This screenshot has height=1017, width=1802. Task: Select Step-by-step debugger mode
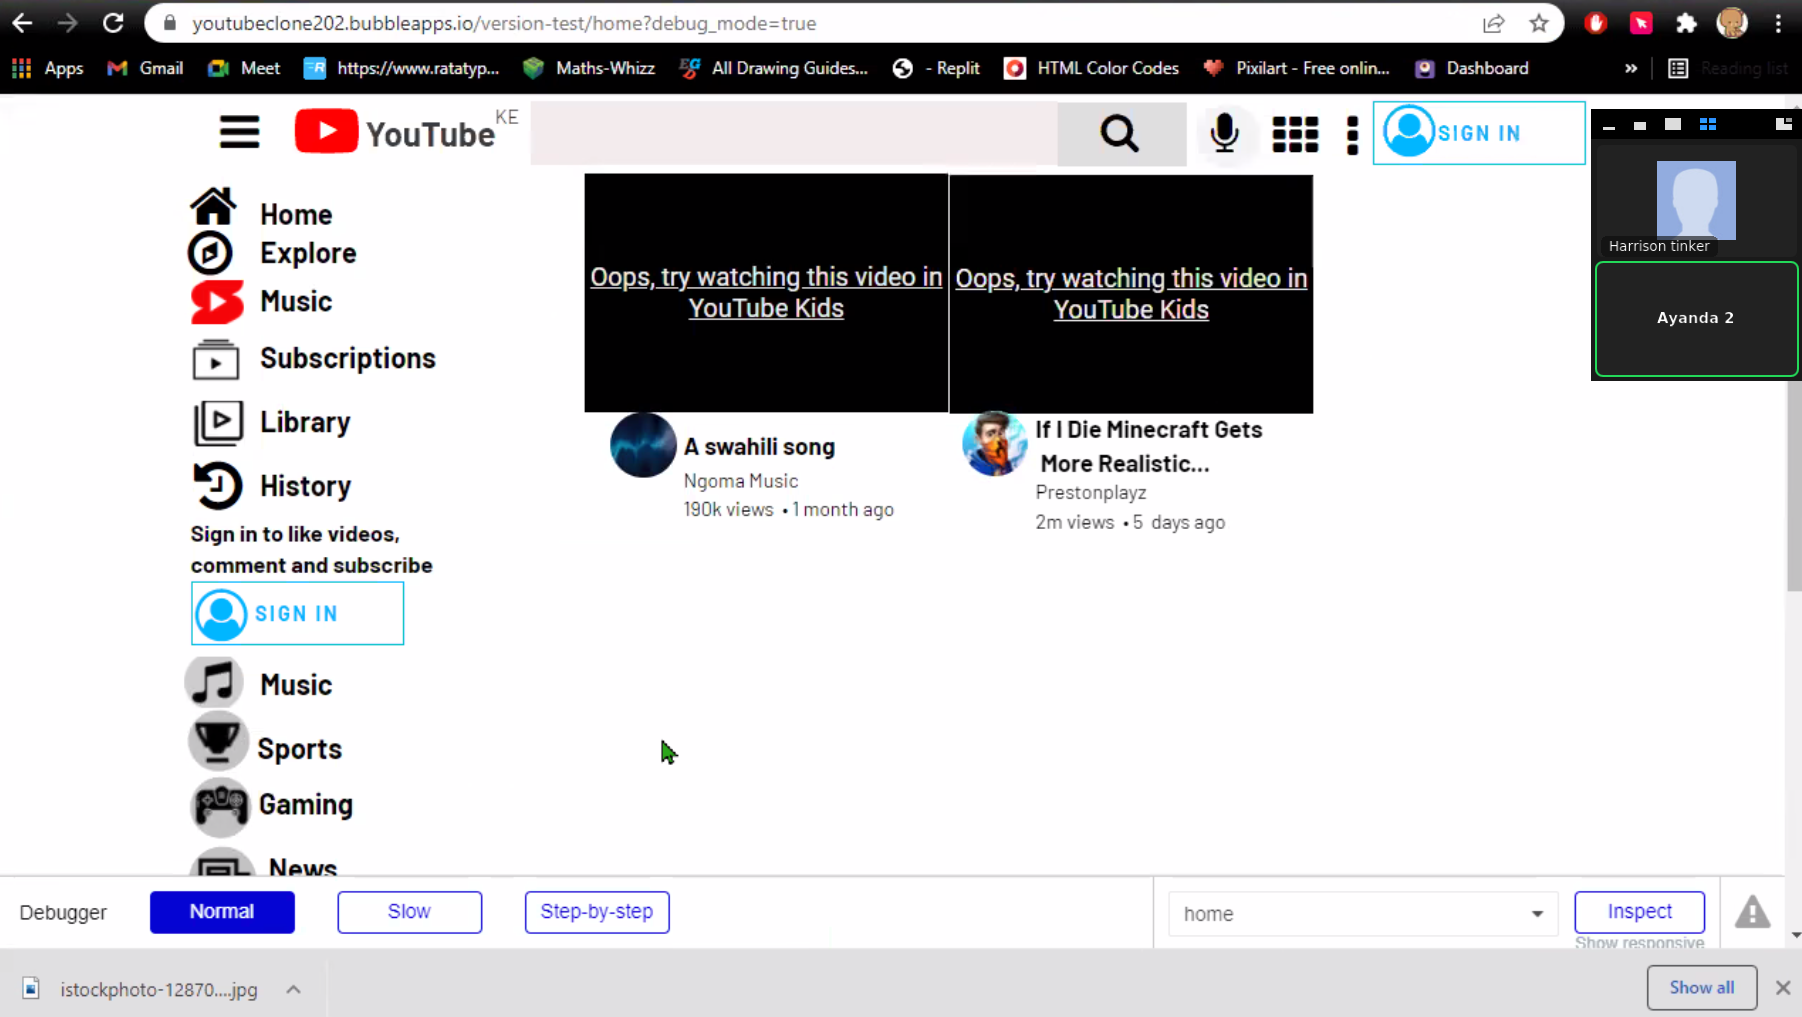tap(597, 912)
